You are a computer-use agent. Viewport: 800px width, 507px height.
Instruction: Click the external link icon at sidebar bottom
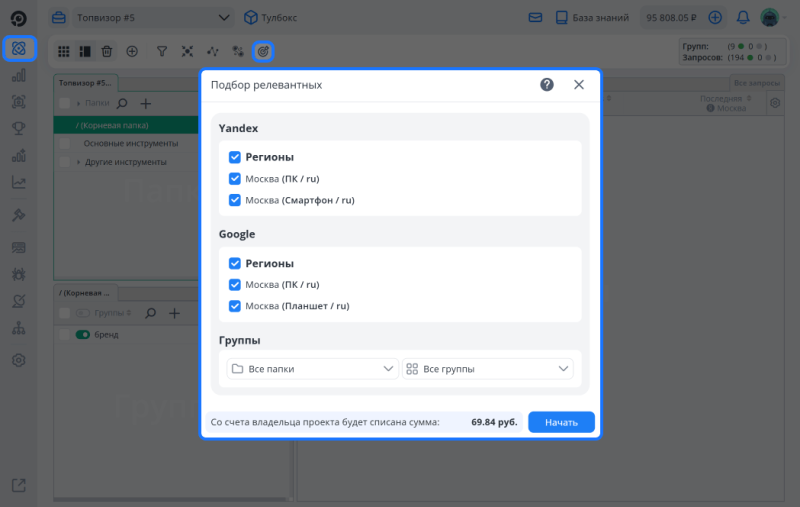point(19,485)
